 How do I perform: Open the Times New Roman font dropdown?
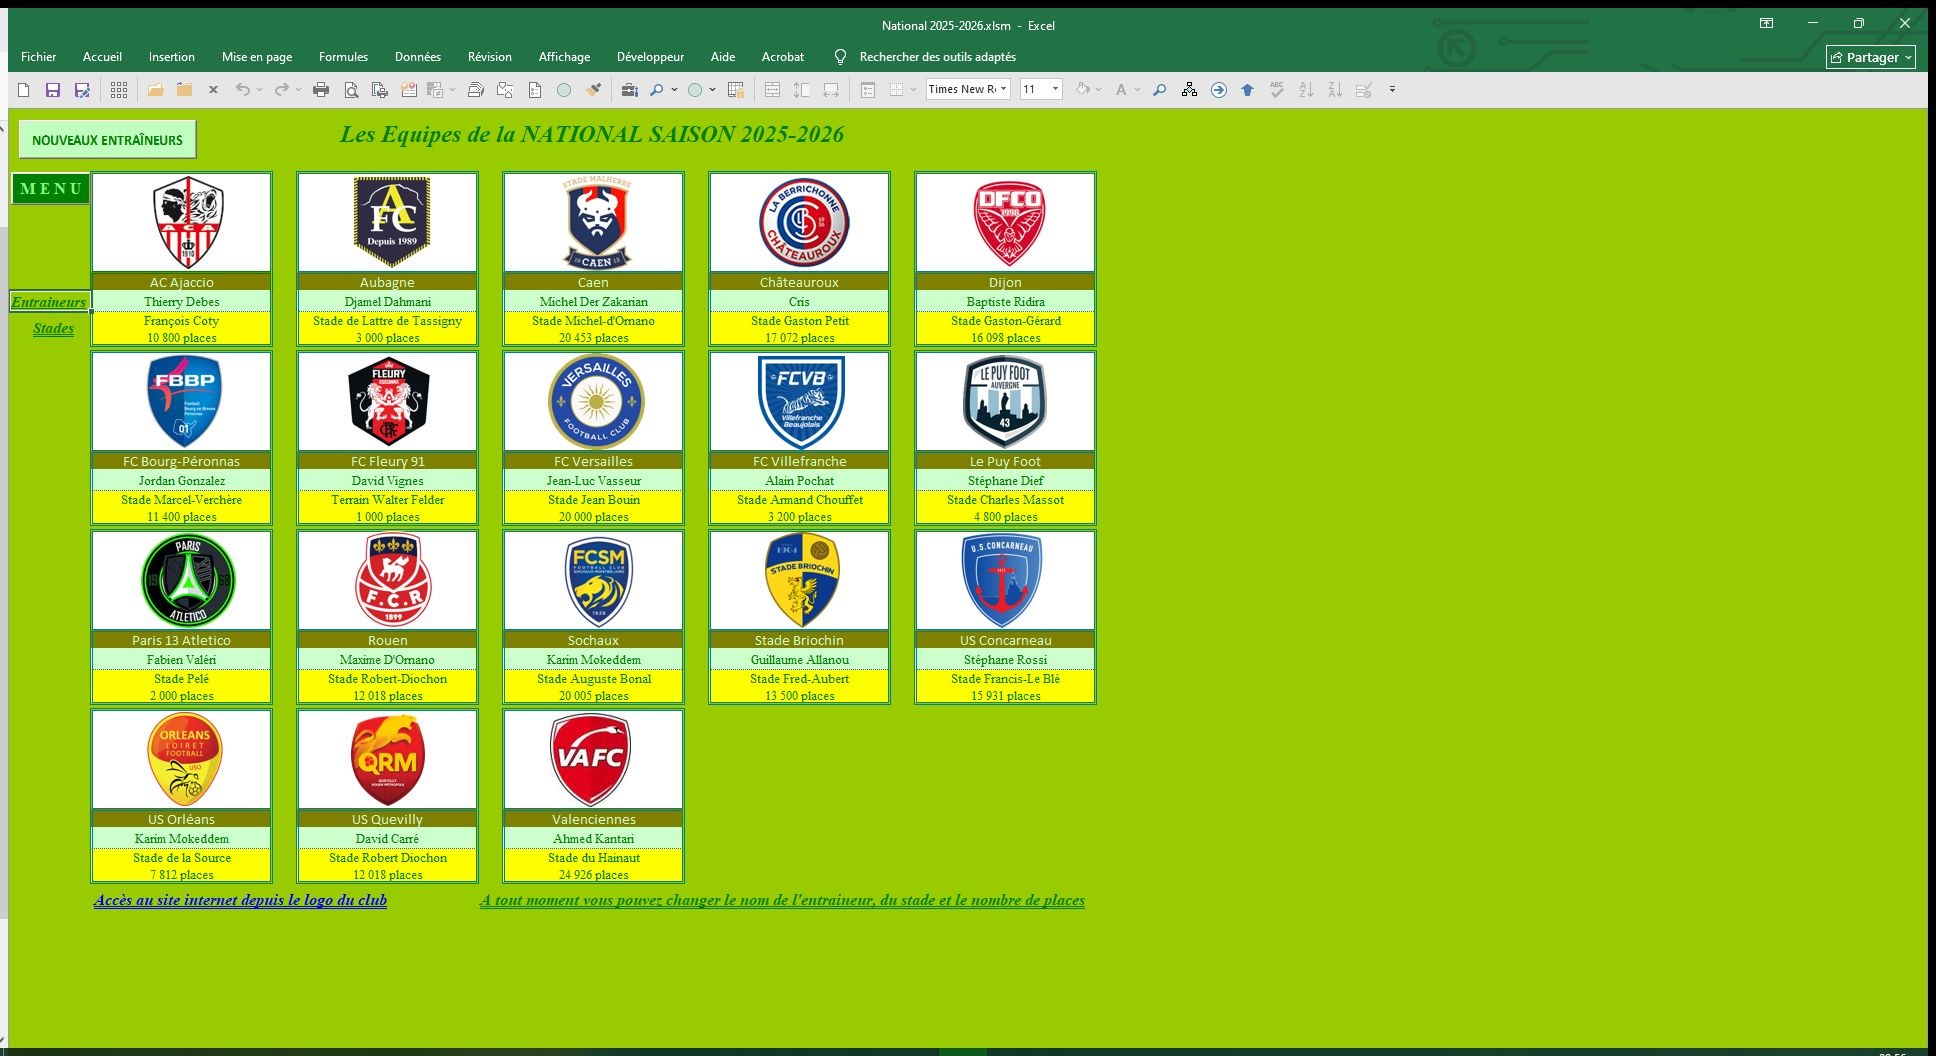(x=1003, y=89)
